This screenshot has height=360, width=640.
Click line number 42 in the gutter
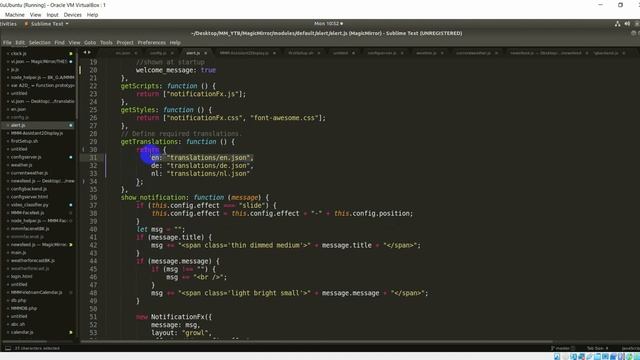93,245
